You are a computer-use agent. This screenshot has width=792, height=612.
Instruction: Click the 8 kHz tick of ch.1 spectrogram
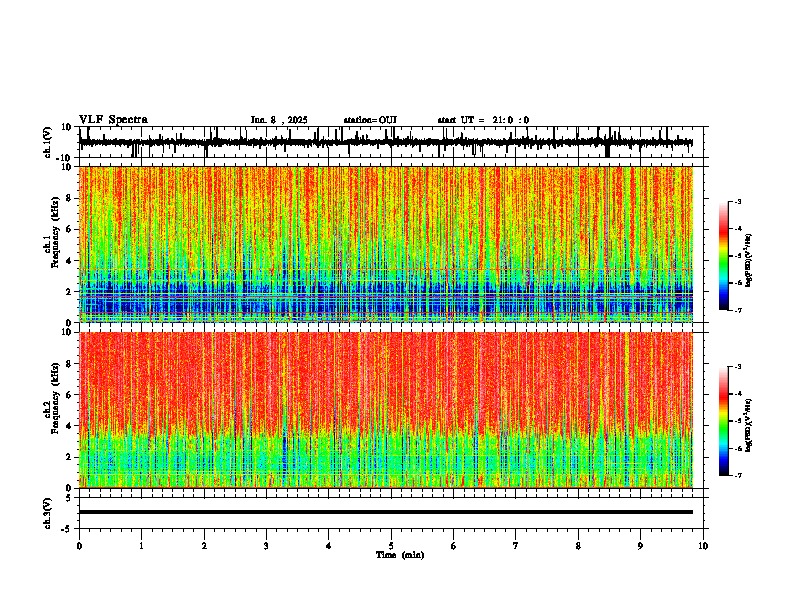point(69,198)
